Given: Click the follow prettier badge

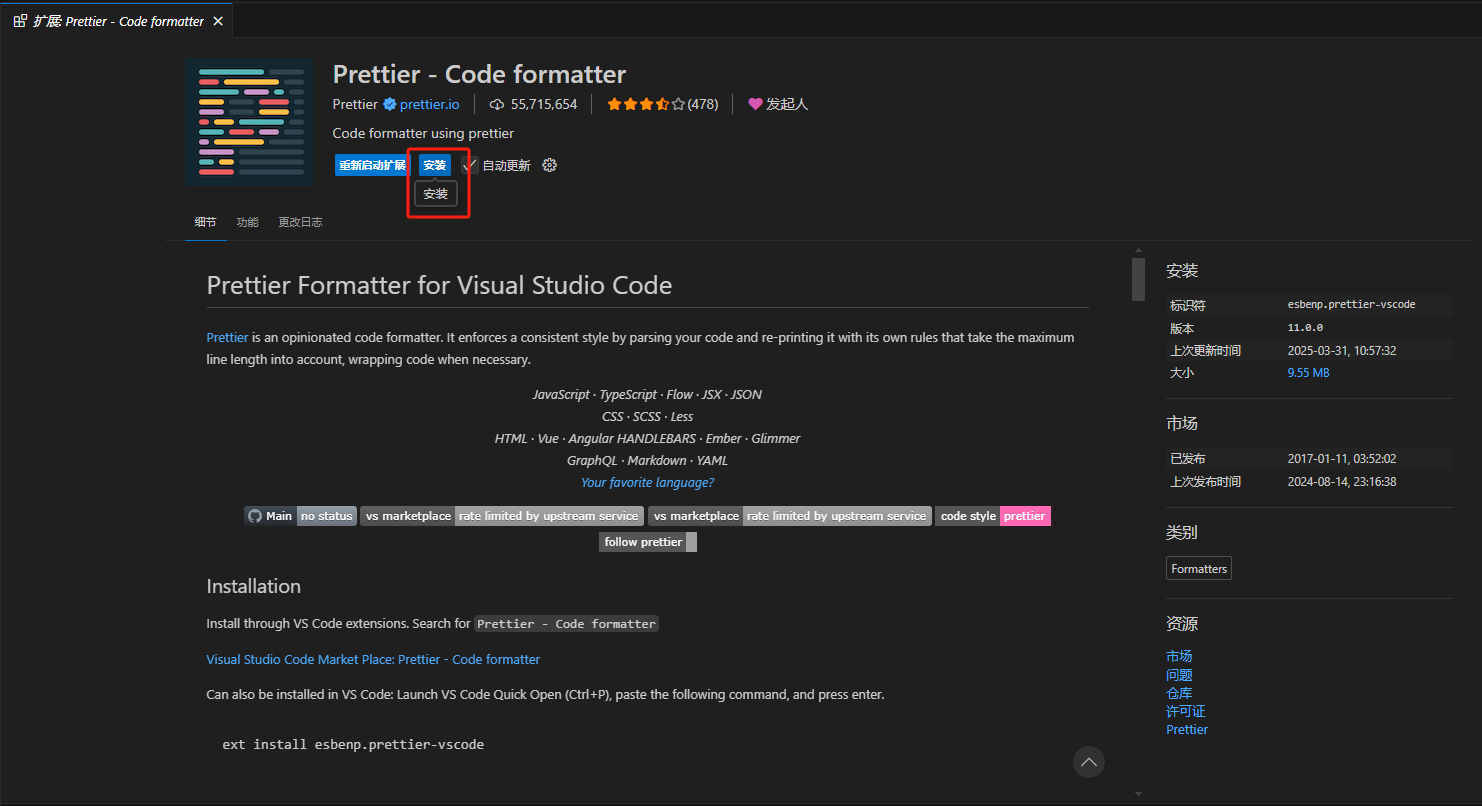Looking at the screenshot, I should click(x=648, y=542).
